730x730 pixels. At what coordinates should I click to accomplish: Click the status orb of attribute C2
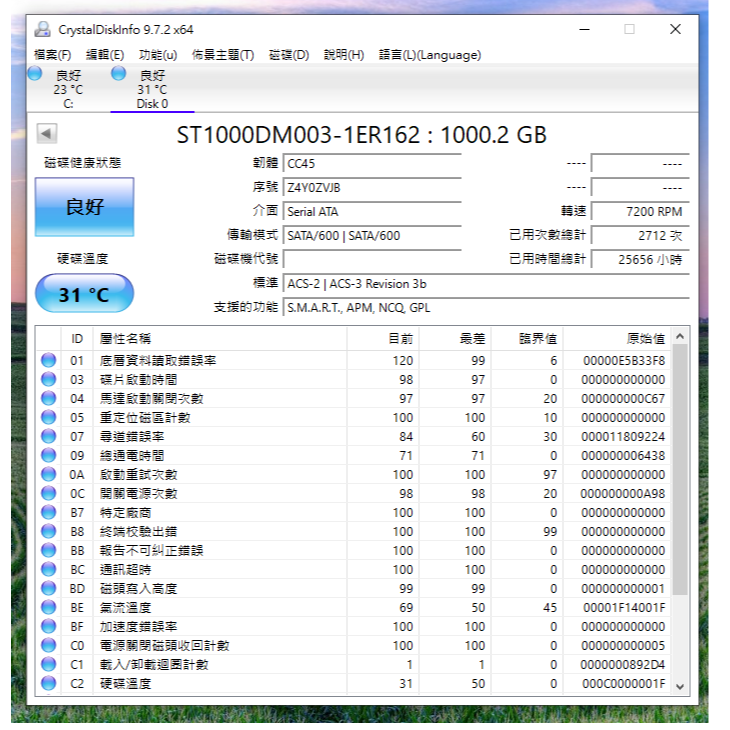48,684
